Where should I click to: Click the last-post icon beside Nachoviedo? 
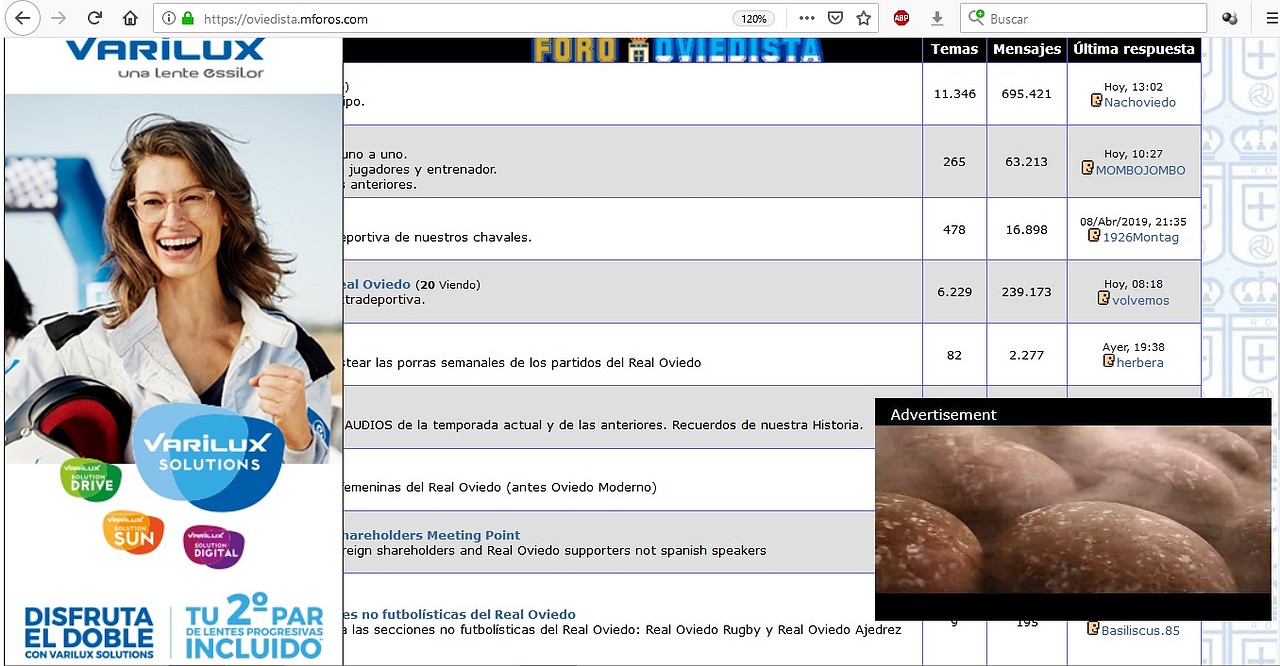pos(1096,101)
